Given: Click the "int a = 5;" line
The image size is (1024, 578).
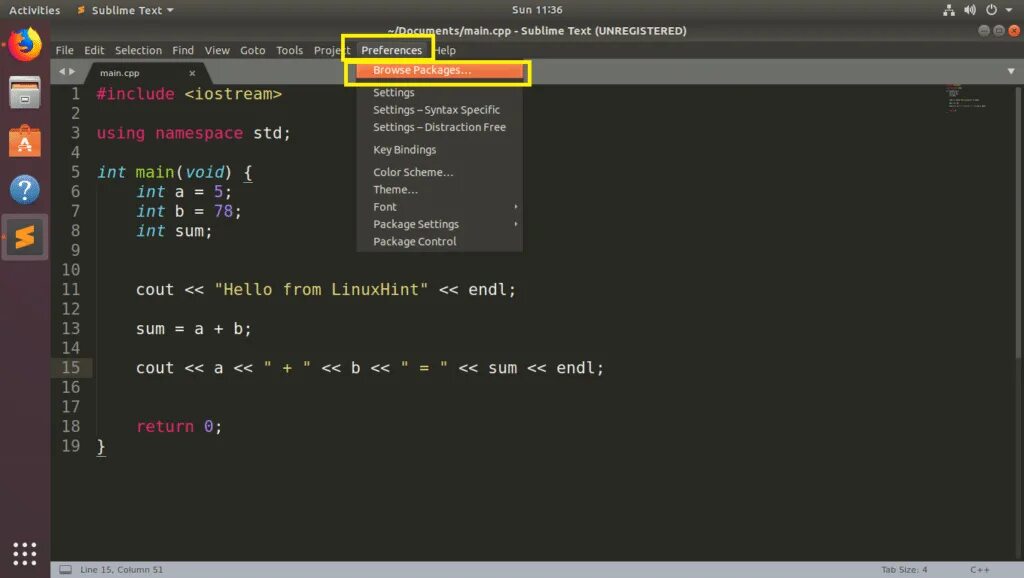Looking at the screenshot, I should [184, 192].
